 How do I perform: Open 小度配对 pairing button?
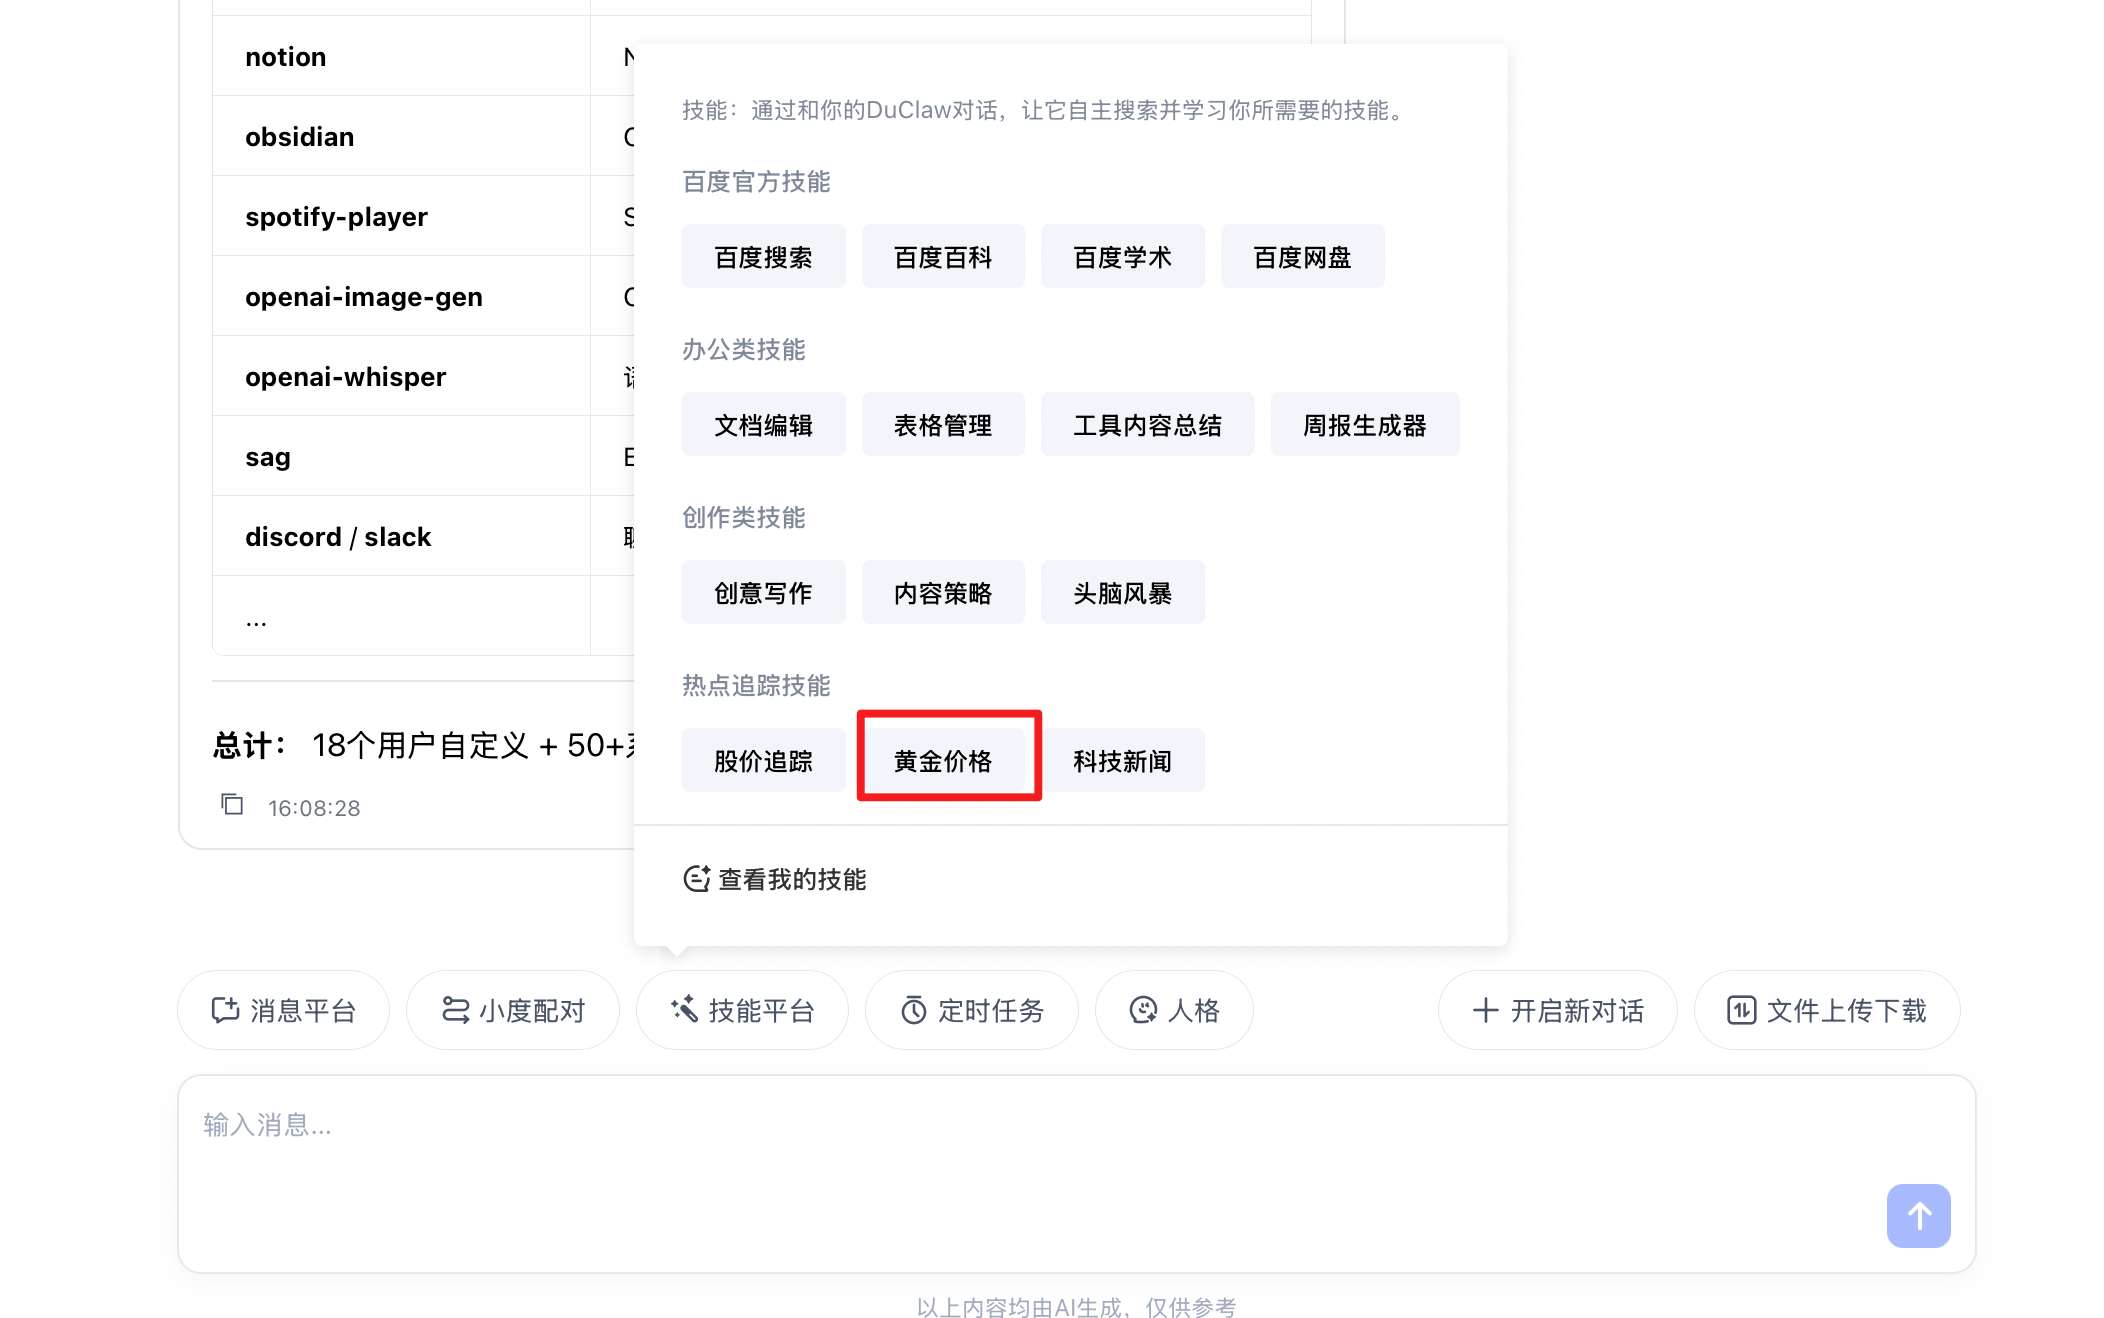[x=513, y=1010]
